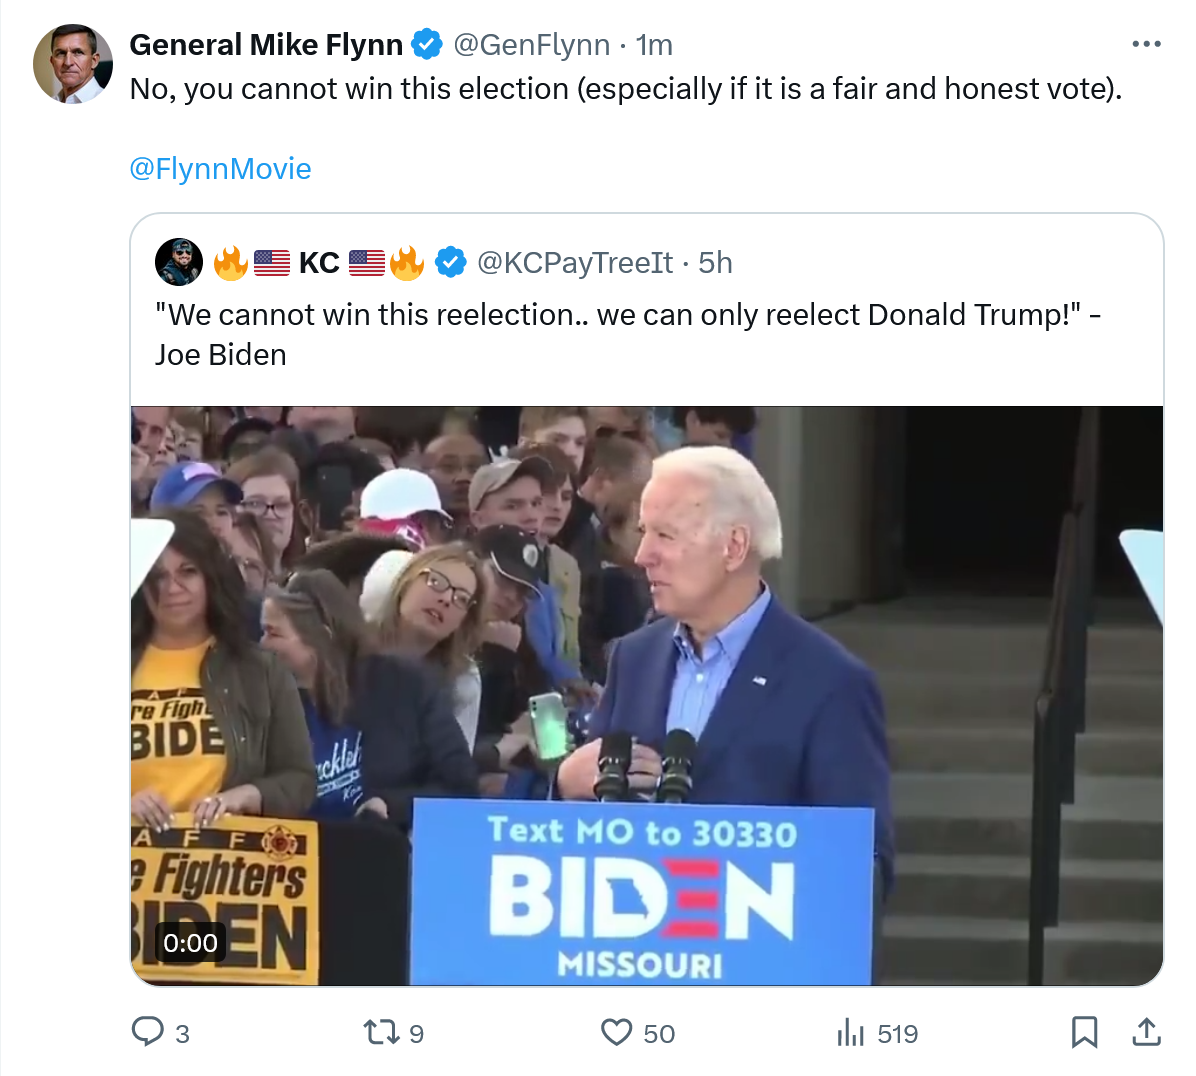Open General Mike Flynn's profile avatar
This screenshot has width=1196, height=1076.
point(73,65)
